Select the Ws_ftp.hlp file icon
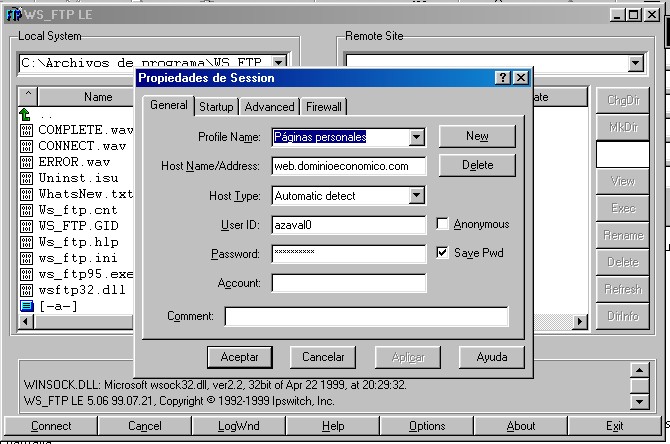Screen dimensions: 670x444 (26, 242)
